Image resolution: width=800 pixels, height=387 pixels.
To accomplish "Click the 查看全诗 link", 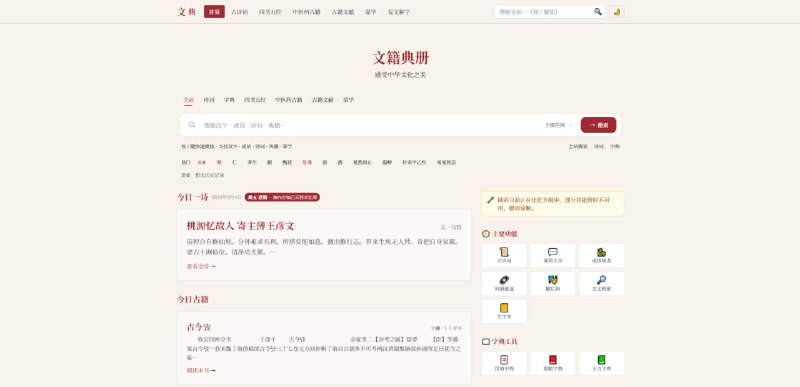I will tap(201, 266).
